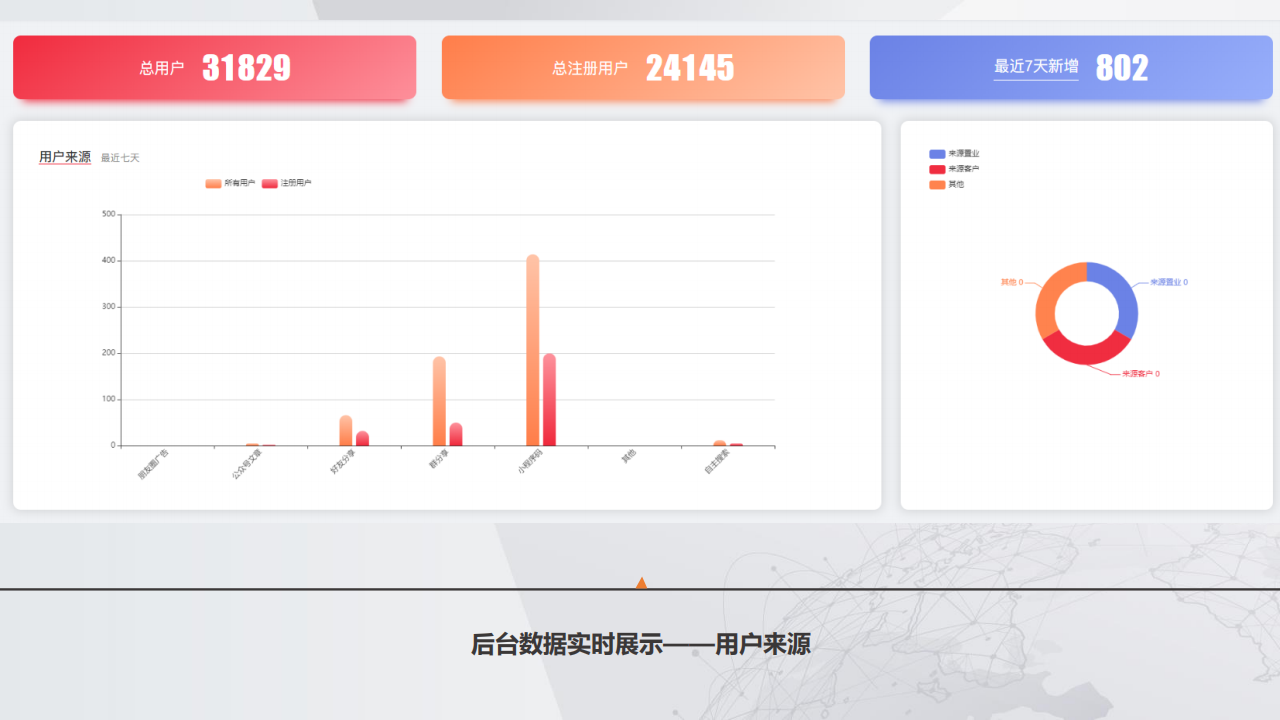1280x720 pixels.
Task: Click the 其他 x-axis label
Action: click(629, 458)
